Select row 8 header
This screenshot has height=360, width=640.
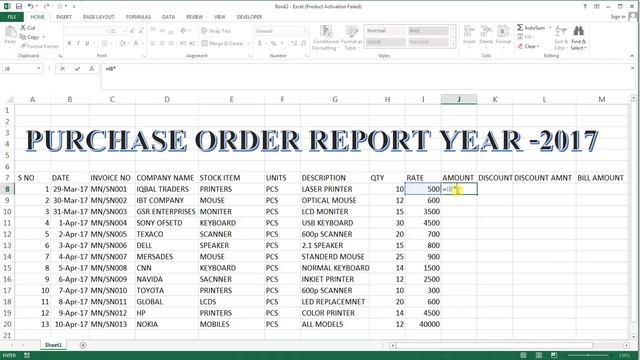pos(7,189)
